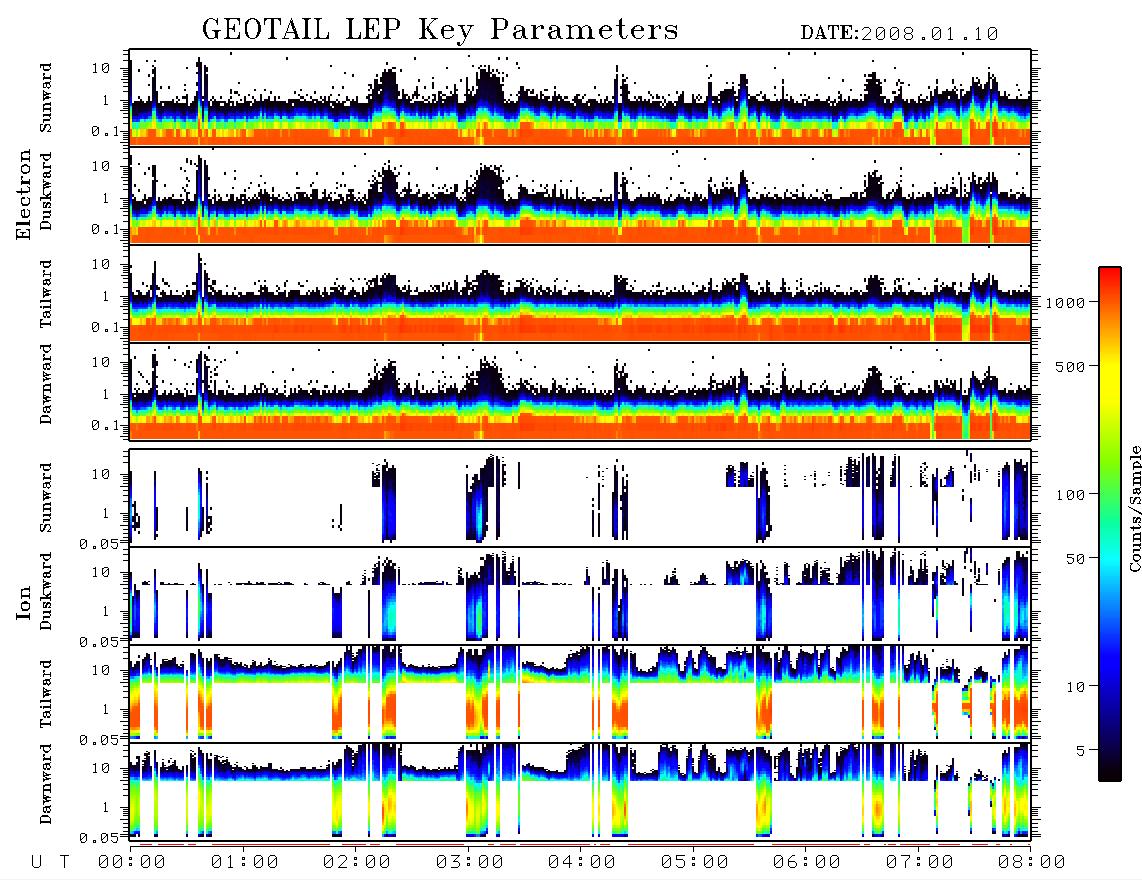The width and height of the screenshot is (1142, 880).
Task: Click the Electron group axis label
Action: [24, 195]
